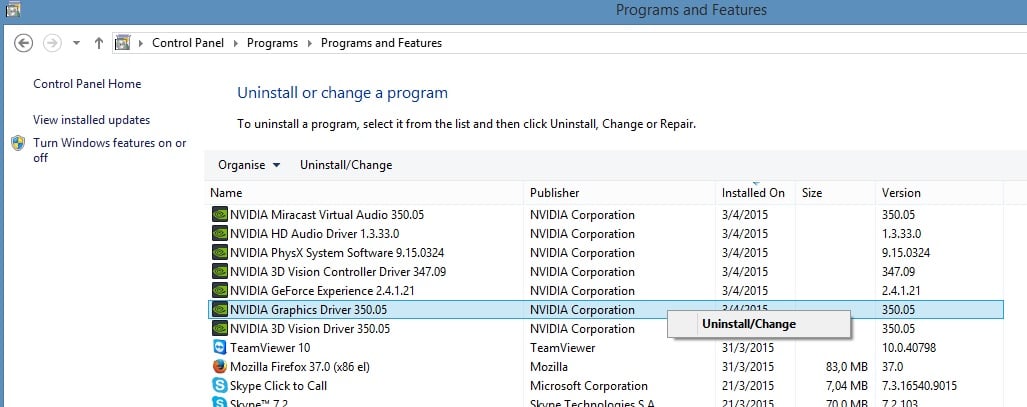Click the Forward navigation arrow

pyautogui.click(x=52, y=43)
